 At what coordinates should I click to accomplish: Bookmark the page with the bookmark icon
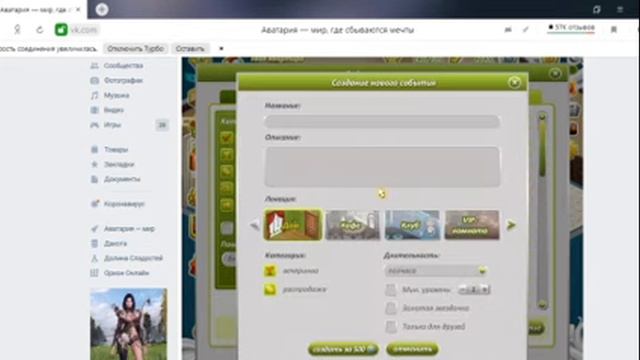point(613,29)
